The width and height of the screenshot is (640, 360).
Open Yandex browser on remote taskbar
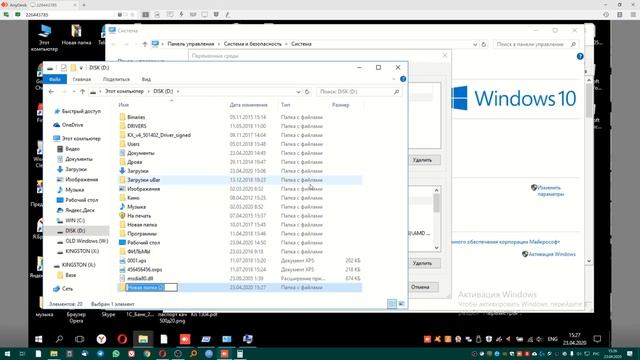pos(101,339)
